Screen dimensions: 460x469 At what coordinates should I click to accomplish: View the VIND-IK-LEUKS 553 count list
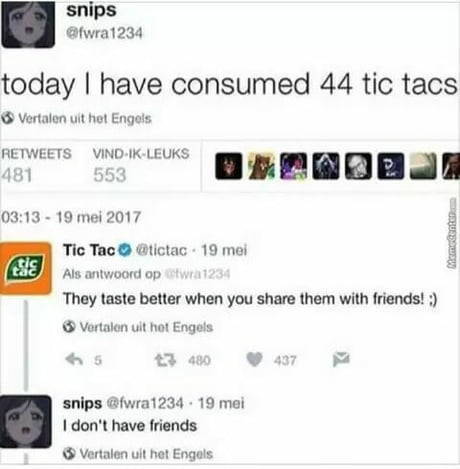tap(141, 165)
